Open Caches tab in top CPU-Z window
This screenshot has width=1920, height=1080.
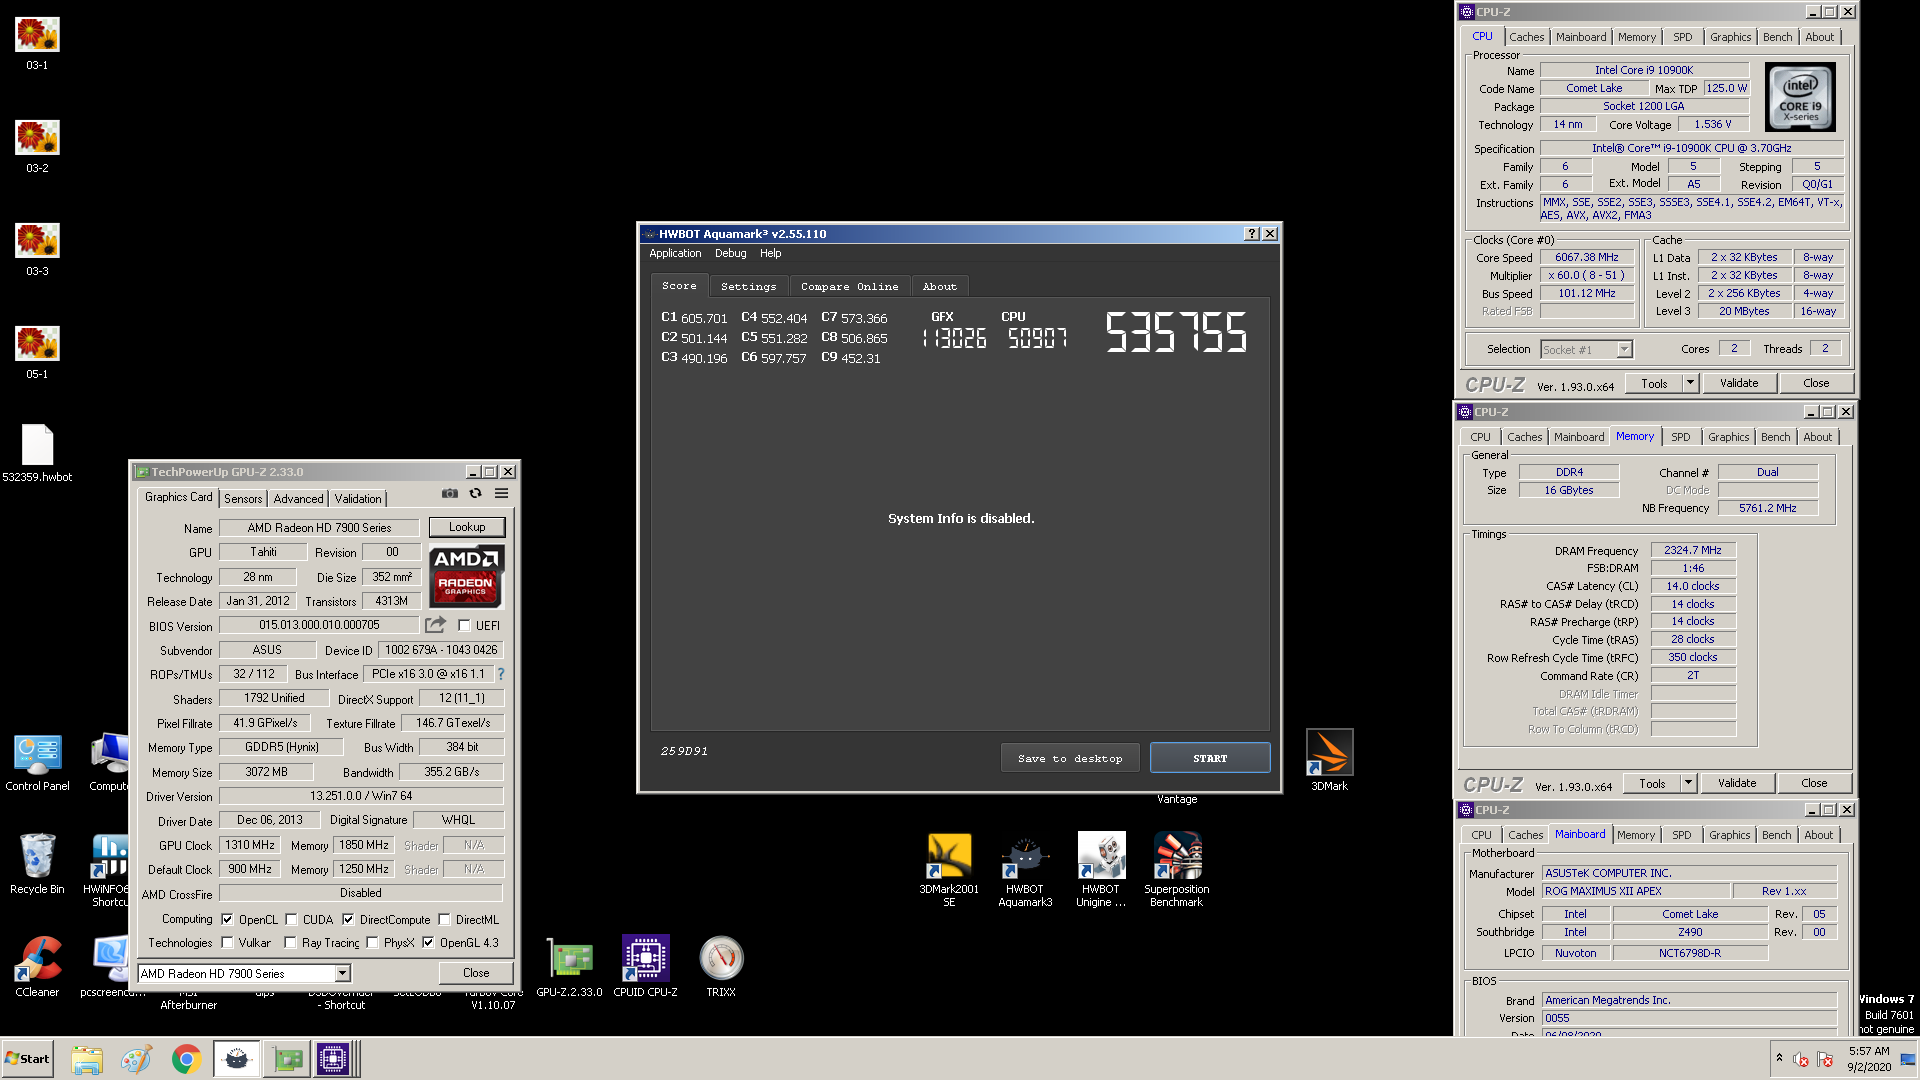(1526, 37)
